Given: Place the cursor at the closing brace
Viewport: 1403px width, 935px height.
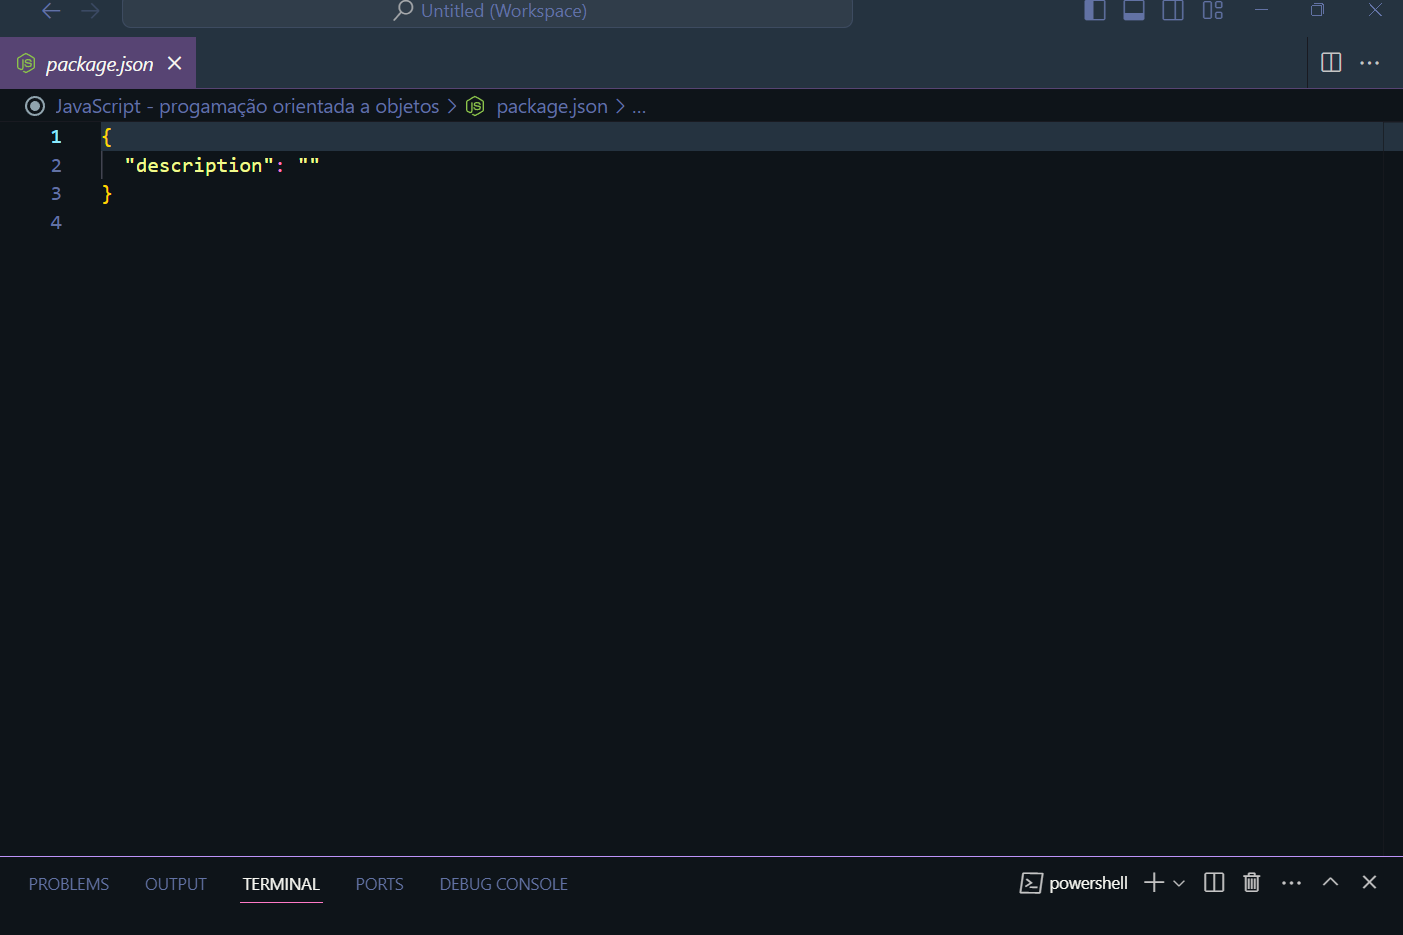Looking at the screenshot, I should (x=107, y=194).
